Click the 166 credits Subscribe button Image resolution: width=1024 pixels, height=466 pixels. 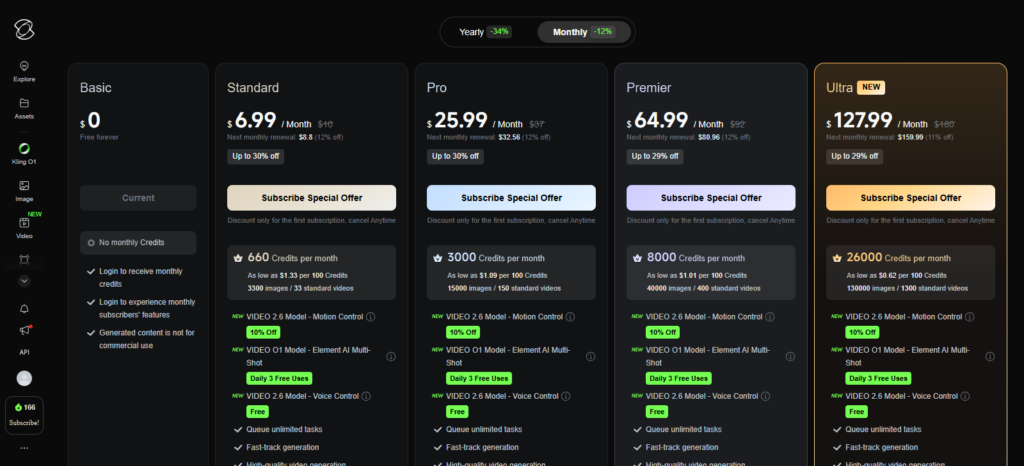pyautogui.click(x=24, y=414)
